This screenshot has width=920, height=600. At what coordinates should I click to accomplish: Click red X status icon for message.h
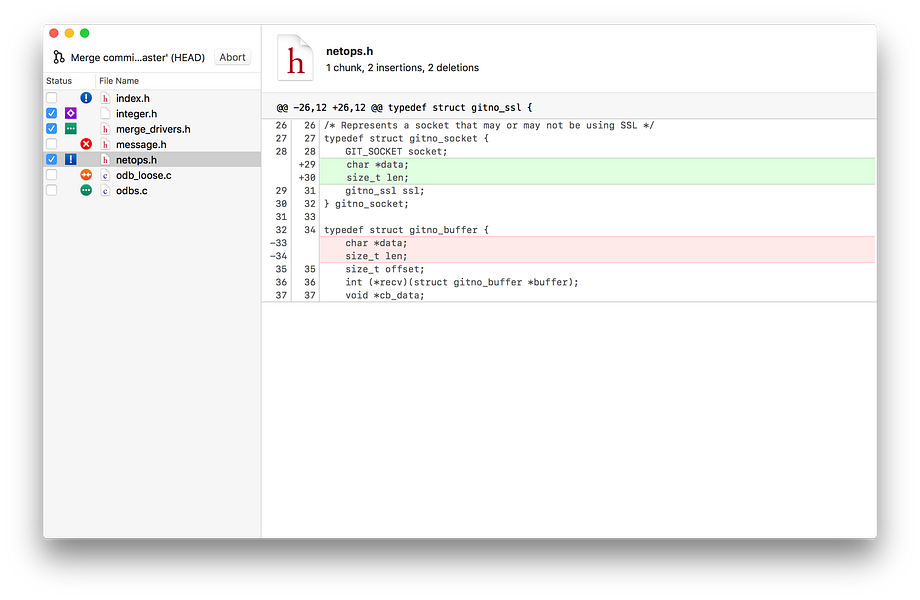[86, 144]
